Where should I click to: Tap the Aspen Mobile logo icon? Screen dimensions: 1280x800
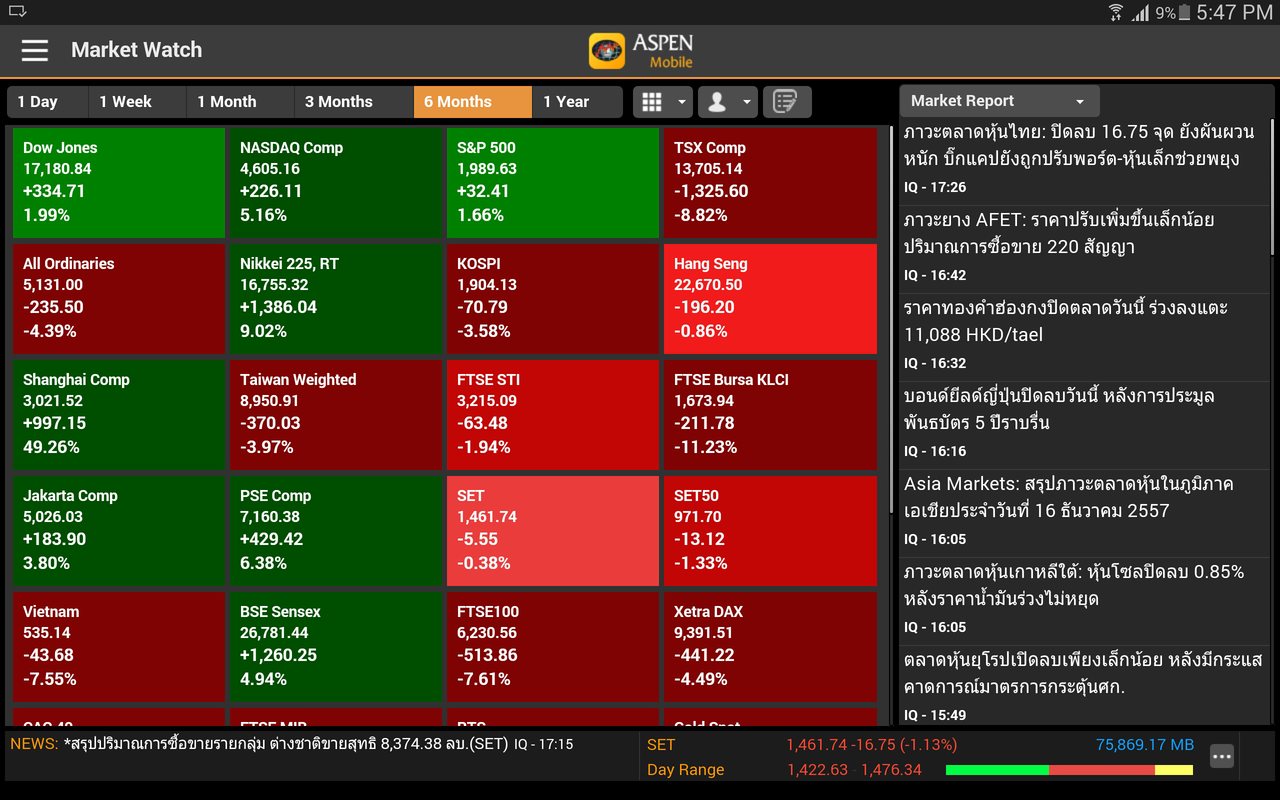[607, 51]
